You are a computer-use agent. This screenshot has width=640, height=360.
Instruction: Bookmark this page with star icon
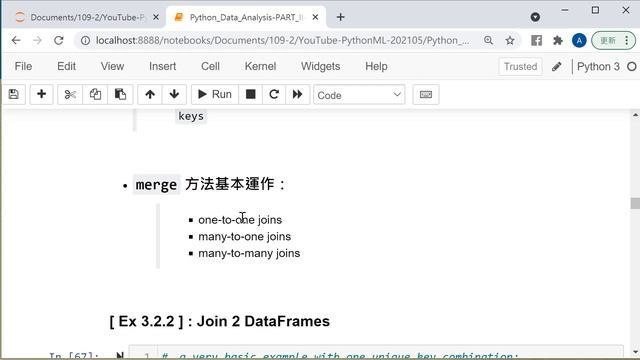[510, 40]
